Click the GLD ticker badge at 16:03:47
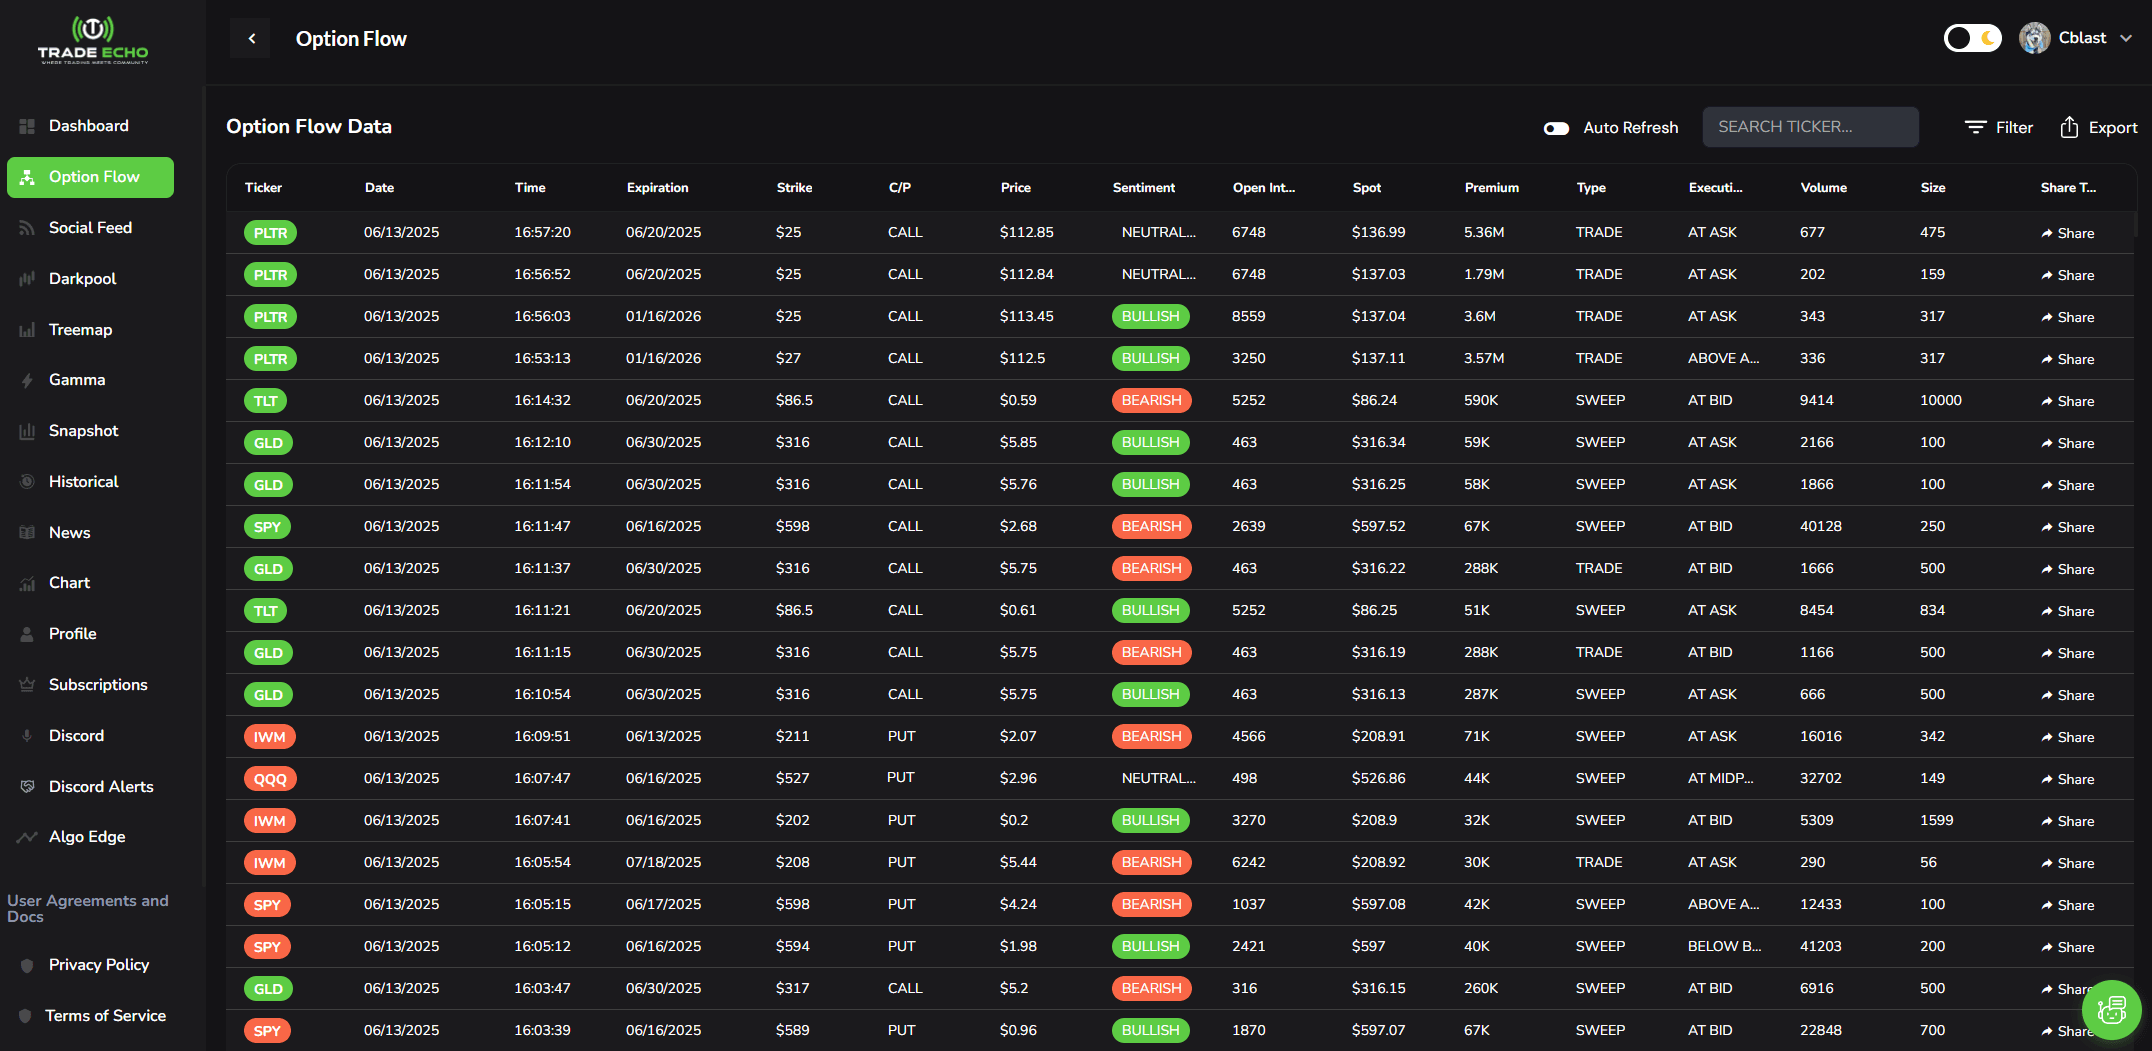2152x1051 pixels. (x=268, y=989)
